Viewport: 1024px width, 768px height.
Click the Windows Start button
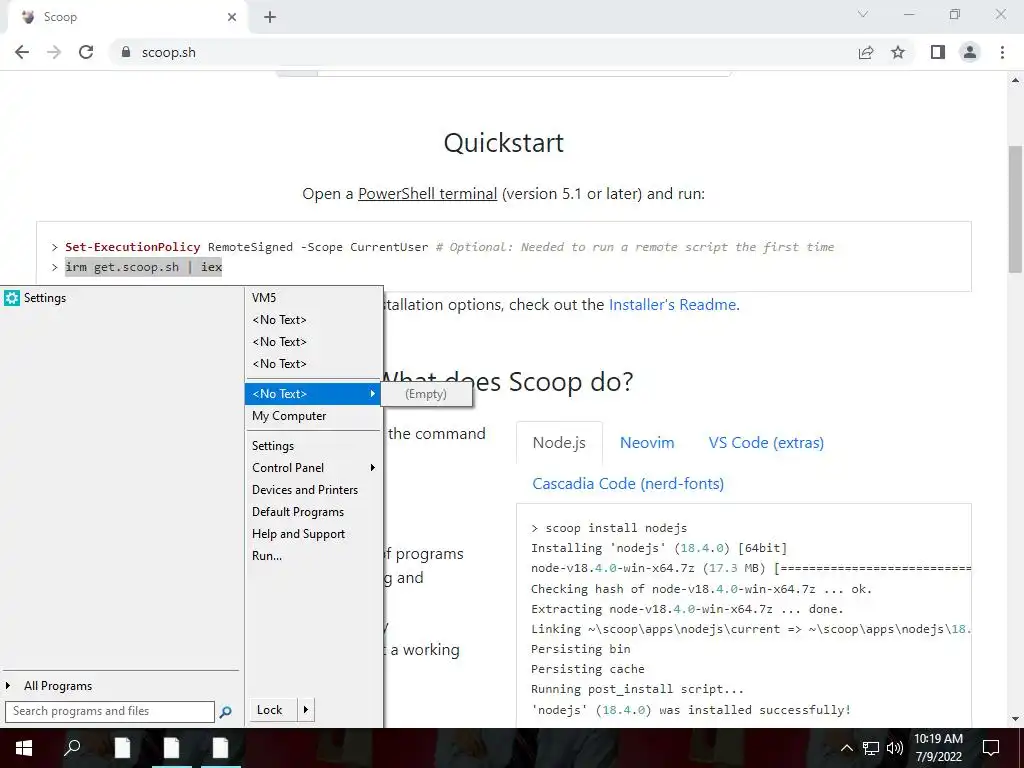[x=24, y=748]
